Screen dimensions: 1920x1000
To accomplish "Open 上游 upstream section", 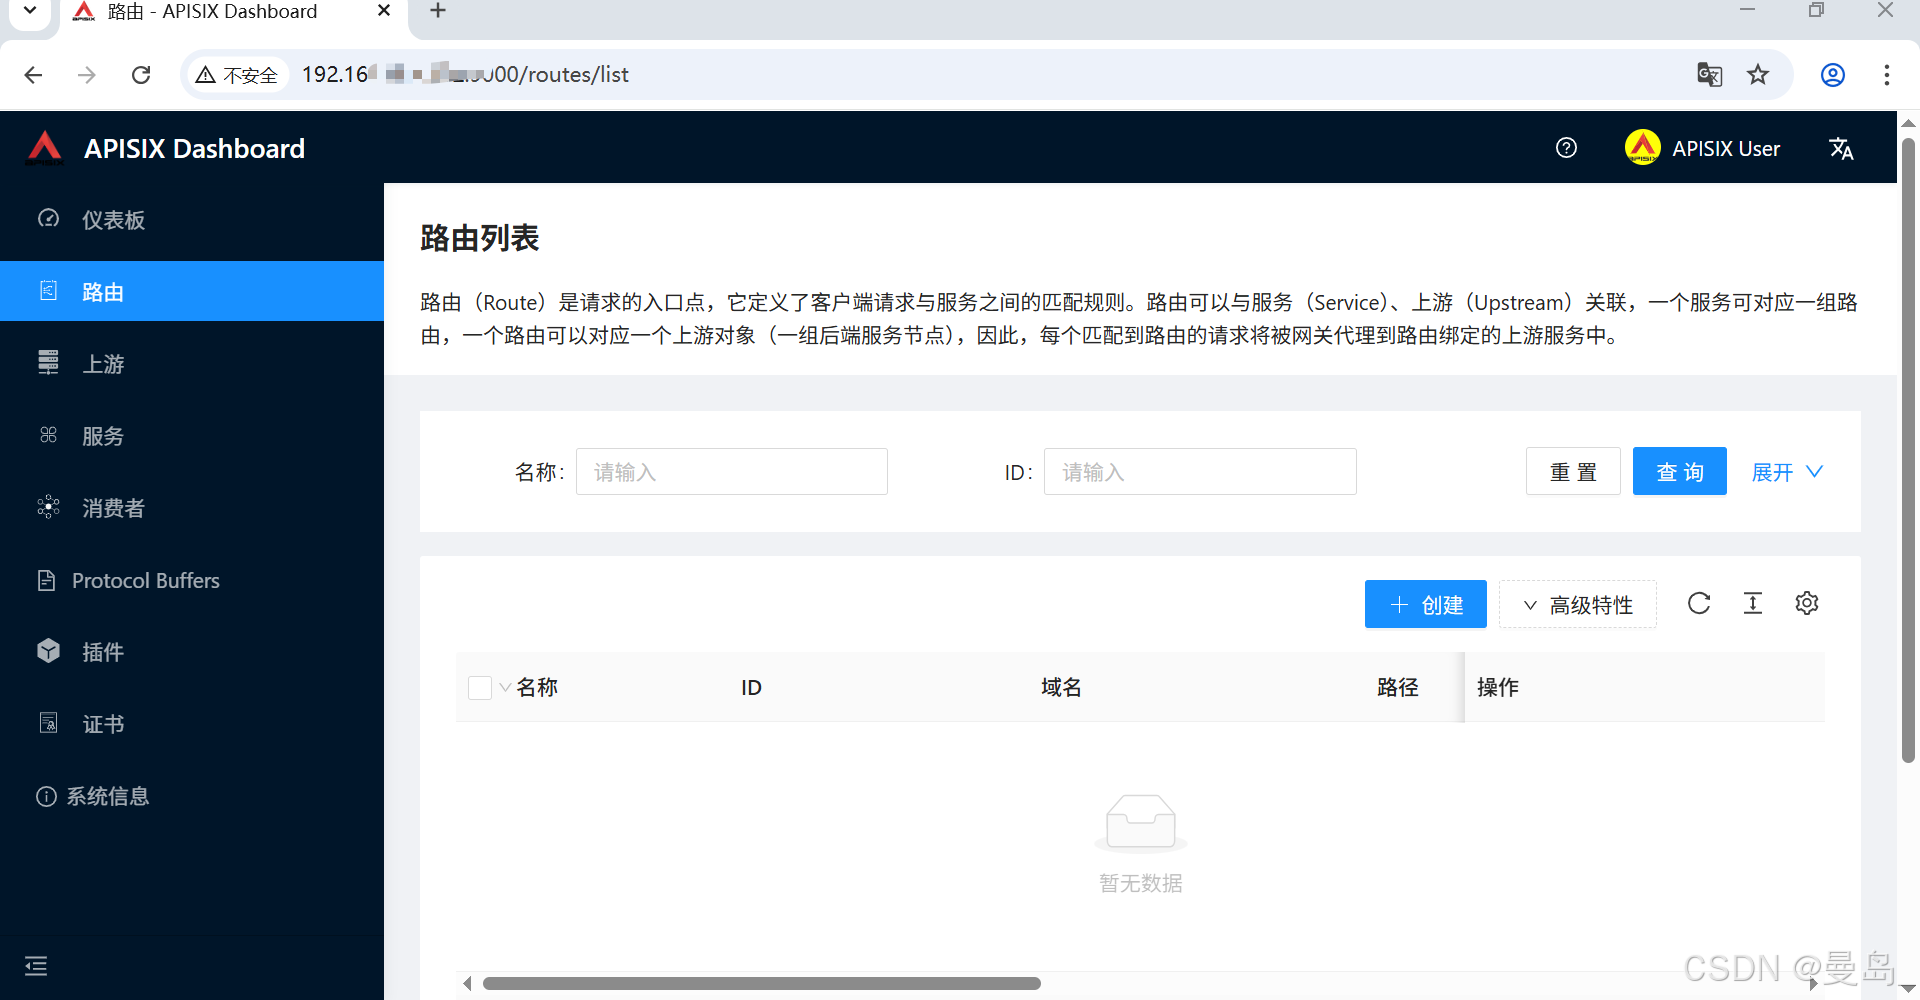I will [x=192, y=364].
